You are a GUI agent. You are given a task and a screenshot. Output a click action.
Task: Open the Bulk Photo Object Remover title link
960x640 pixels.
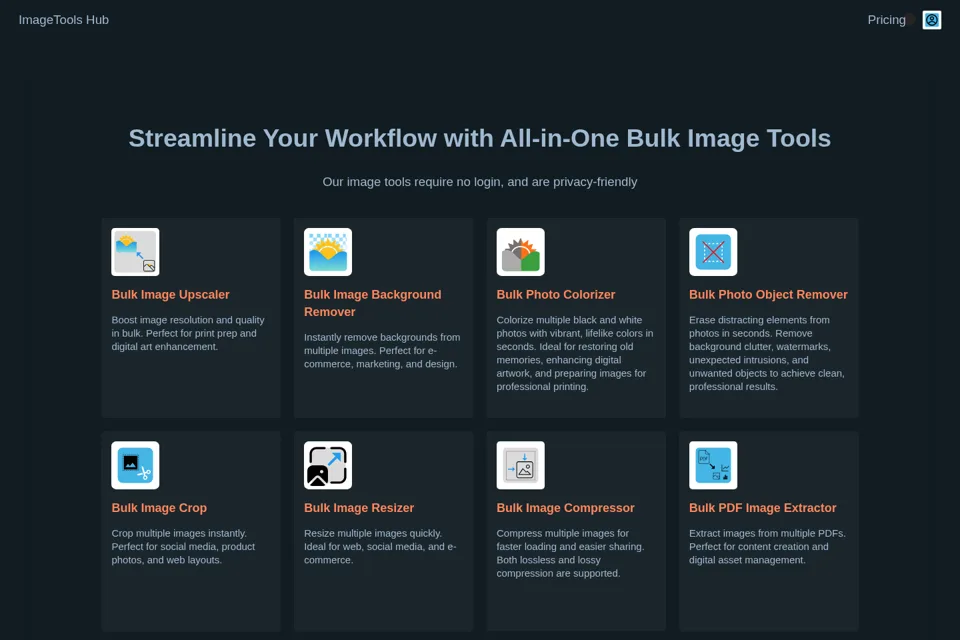pyautogui.click(x=768, y=295)
